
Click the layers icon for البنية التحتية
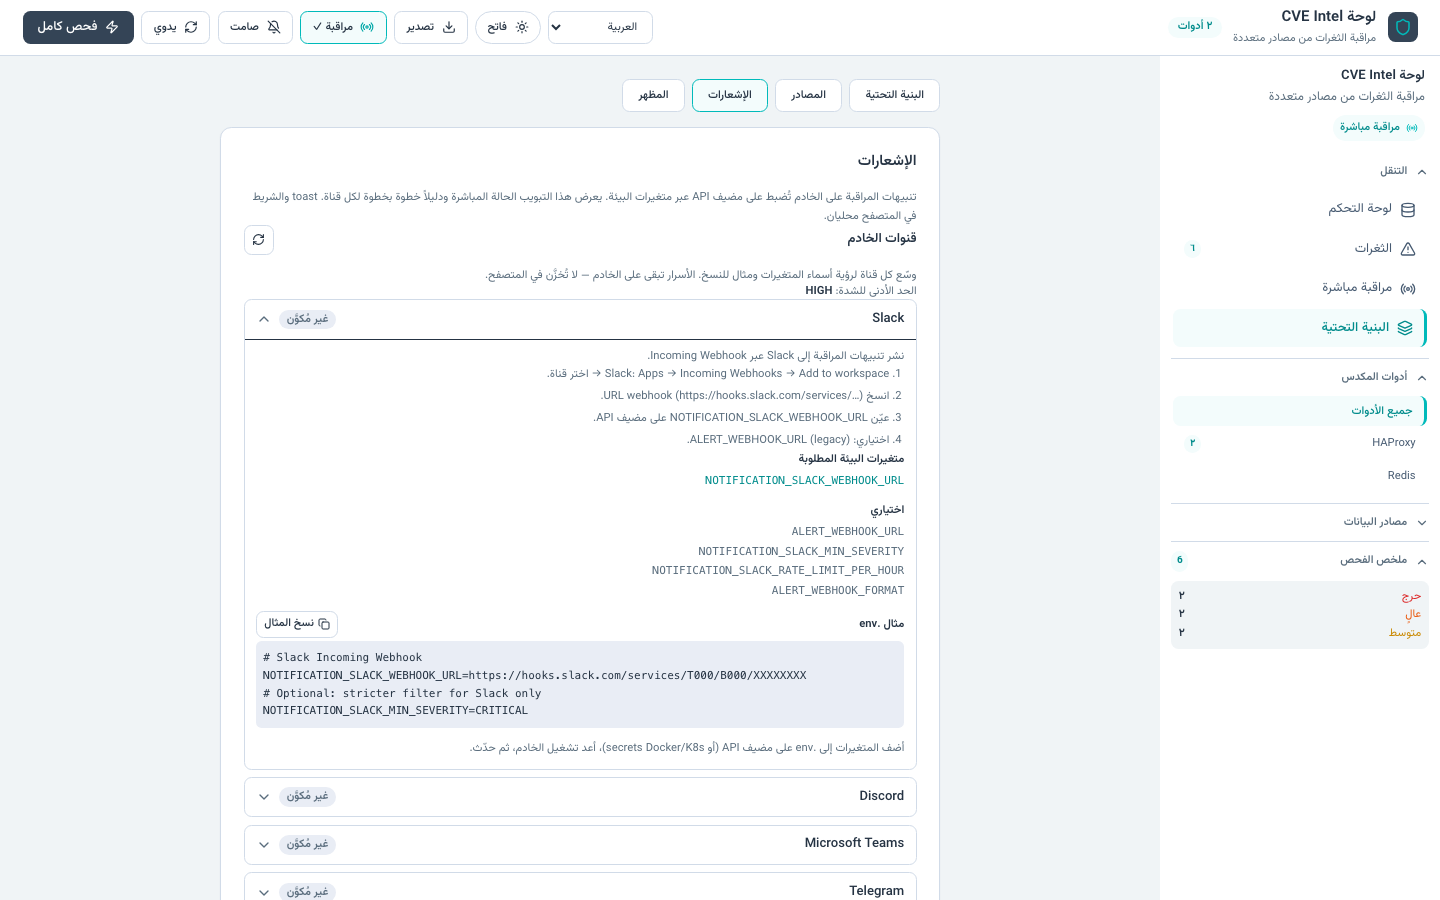[1405, 328]
